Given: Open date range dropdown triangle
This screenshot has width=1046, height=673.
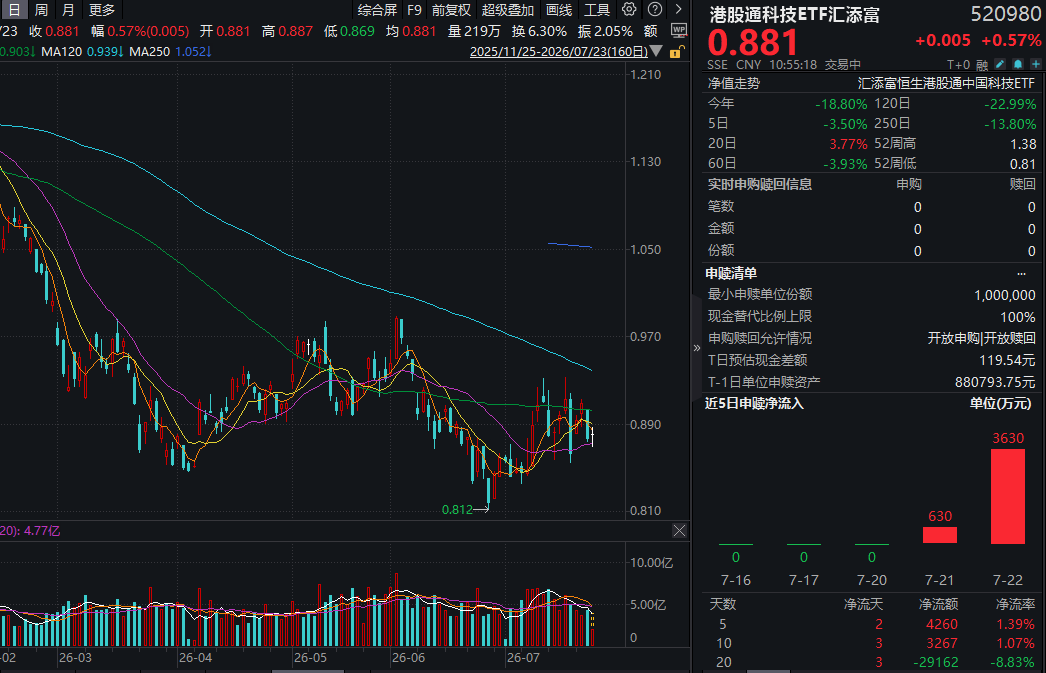Looking at the screenshot, I should (x=656, y=51).
